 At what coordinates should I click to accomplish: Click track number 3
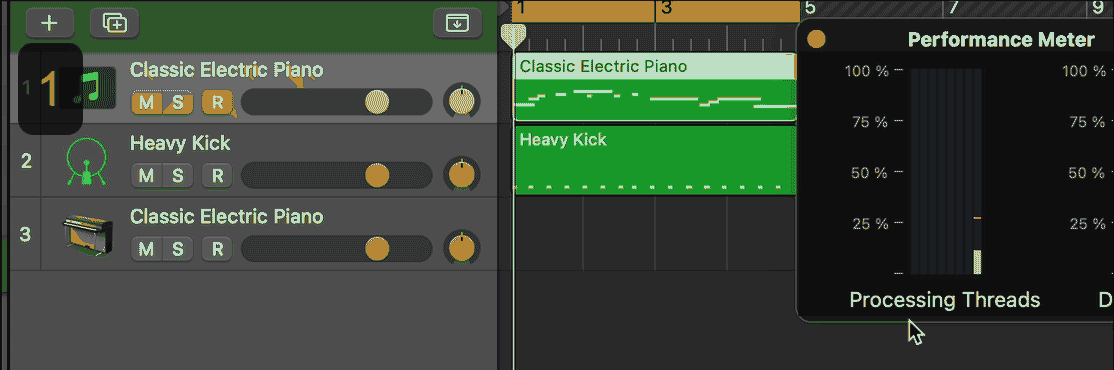tap(26, 234)
